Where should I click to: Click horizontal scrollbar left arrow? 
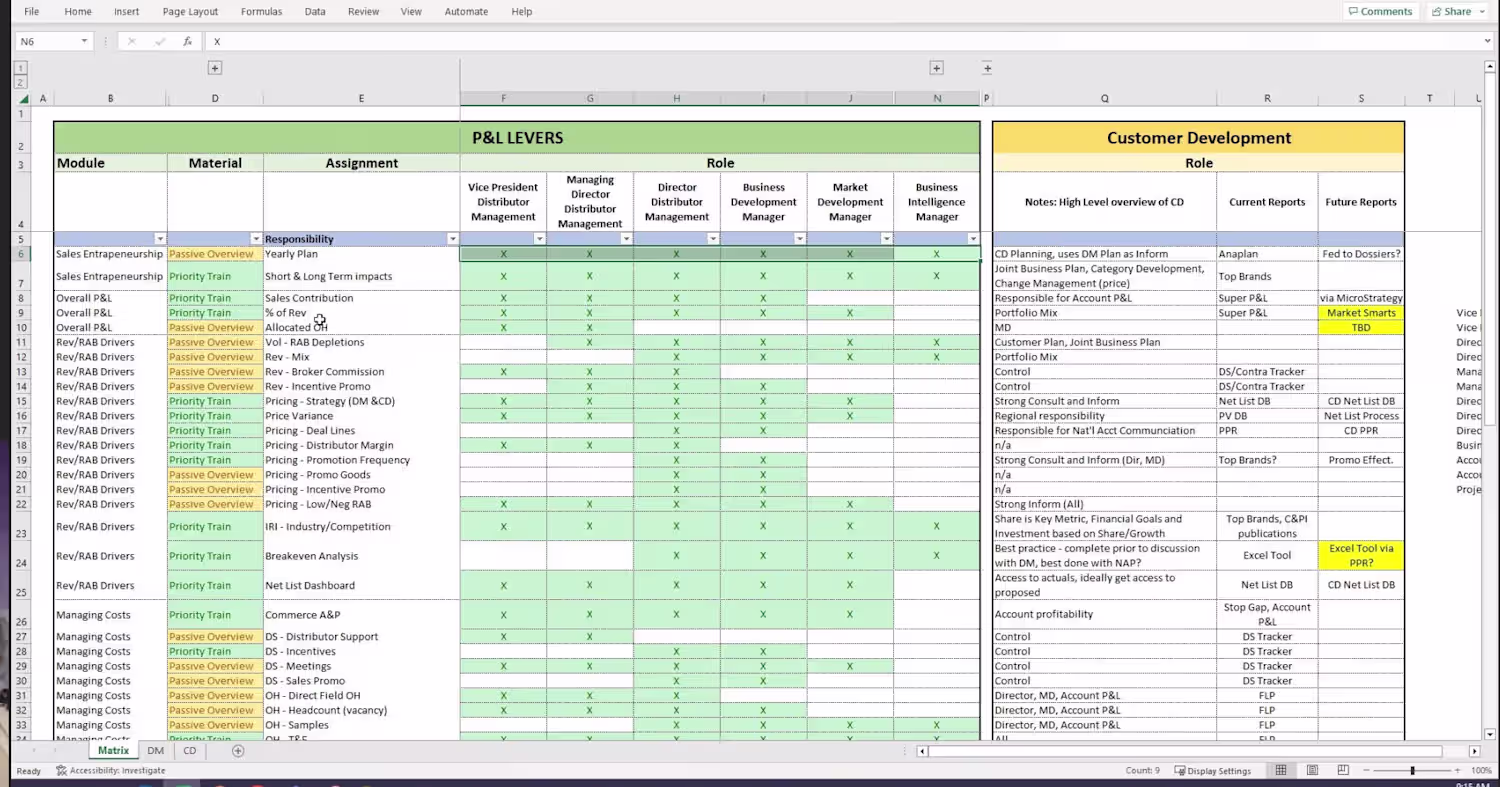(x=923, y=751)
